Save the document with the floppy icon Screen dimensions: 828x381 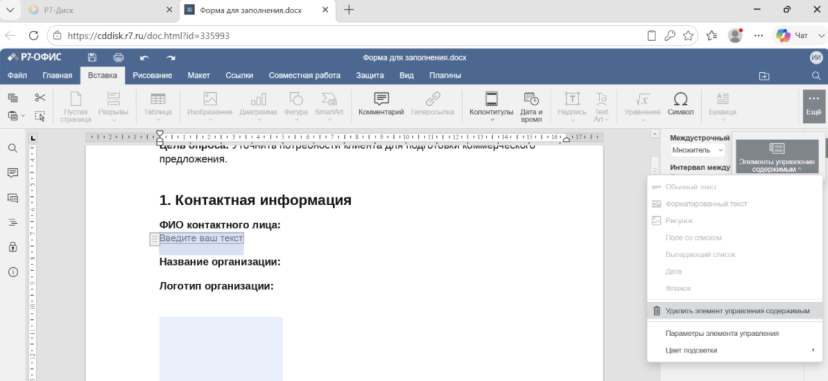click(92, 58)
